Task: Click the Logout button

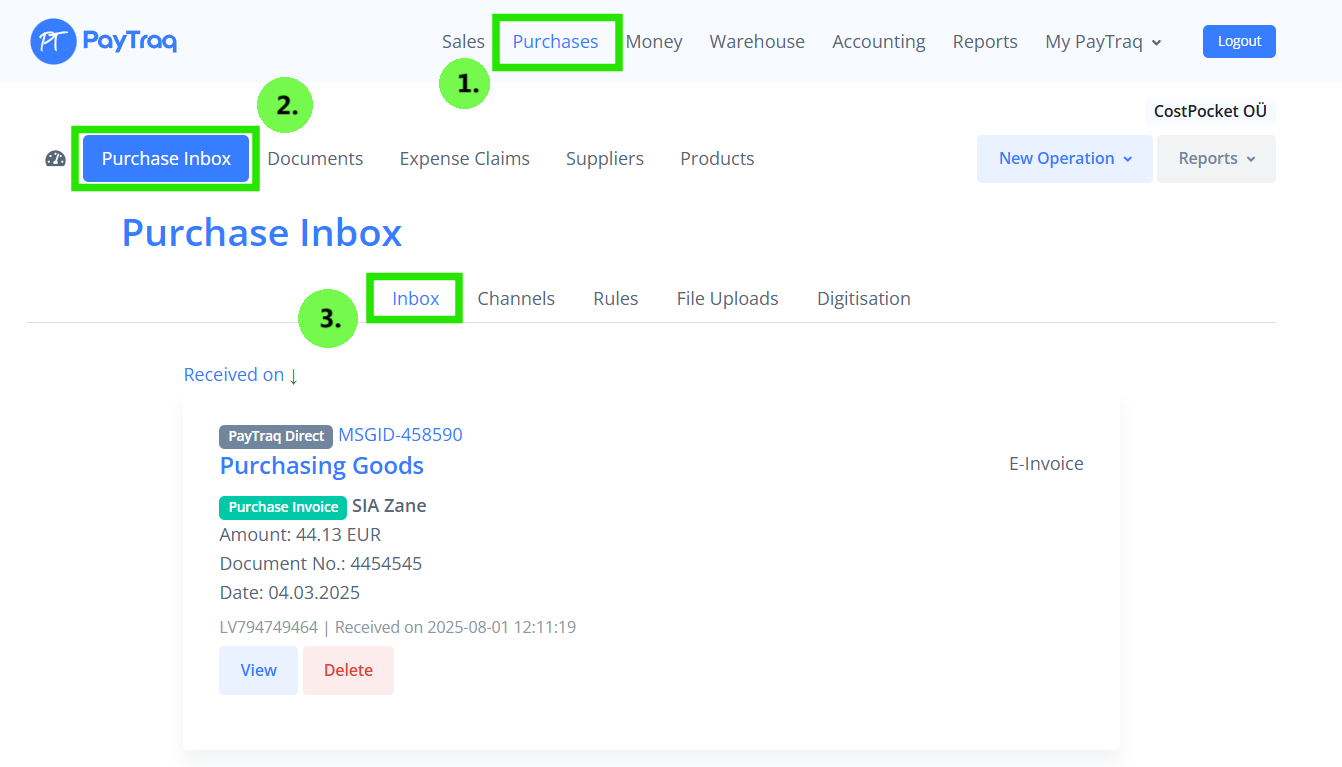Action: coord(1239,41)
